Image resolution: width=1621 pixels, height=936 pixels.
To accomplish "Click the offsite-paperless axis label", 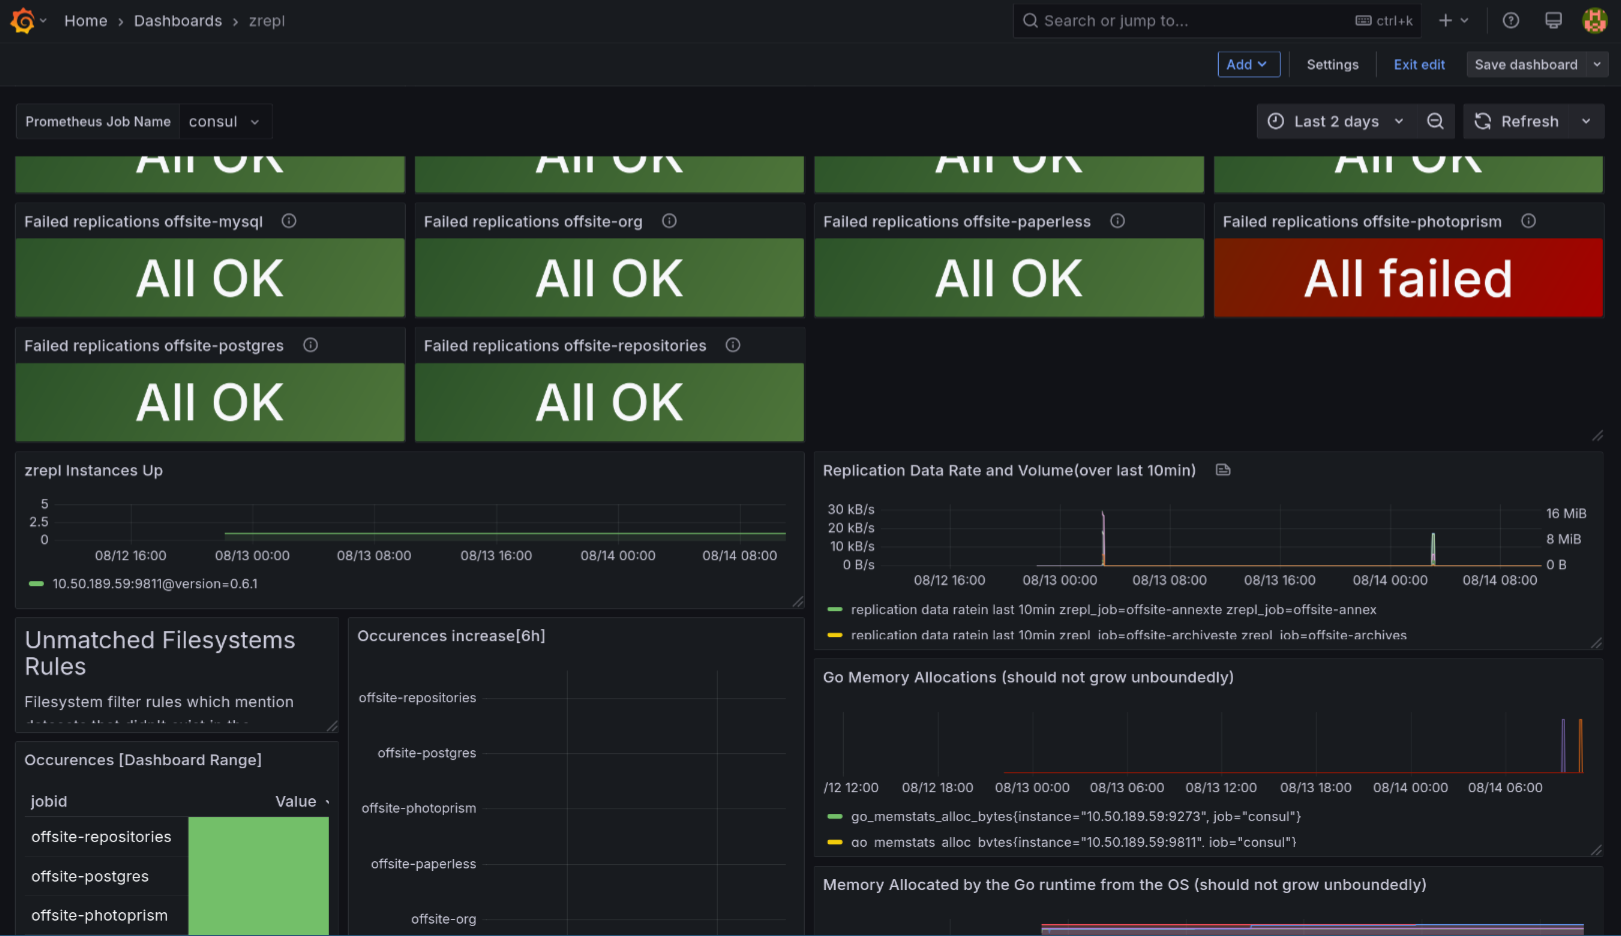I will click(423, 864).
